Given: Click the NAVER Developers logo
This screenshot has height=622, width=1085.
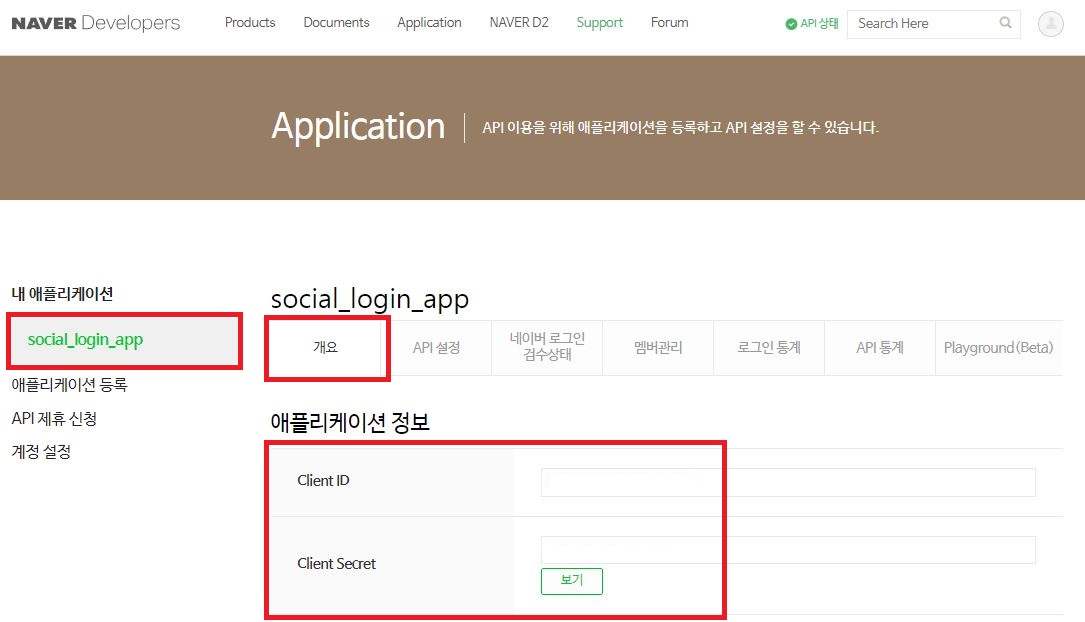Looking at the screenshot, I should click(x=95, y=23).
